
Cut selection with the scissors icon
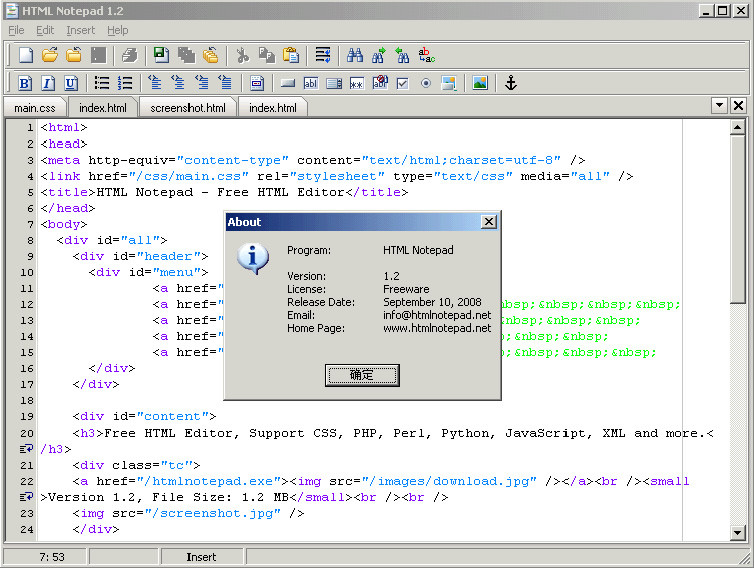[x=242, y=55]
